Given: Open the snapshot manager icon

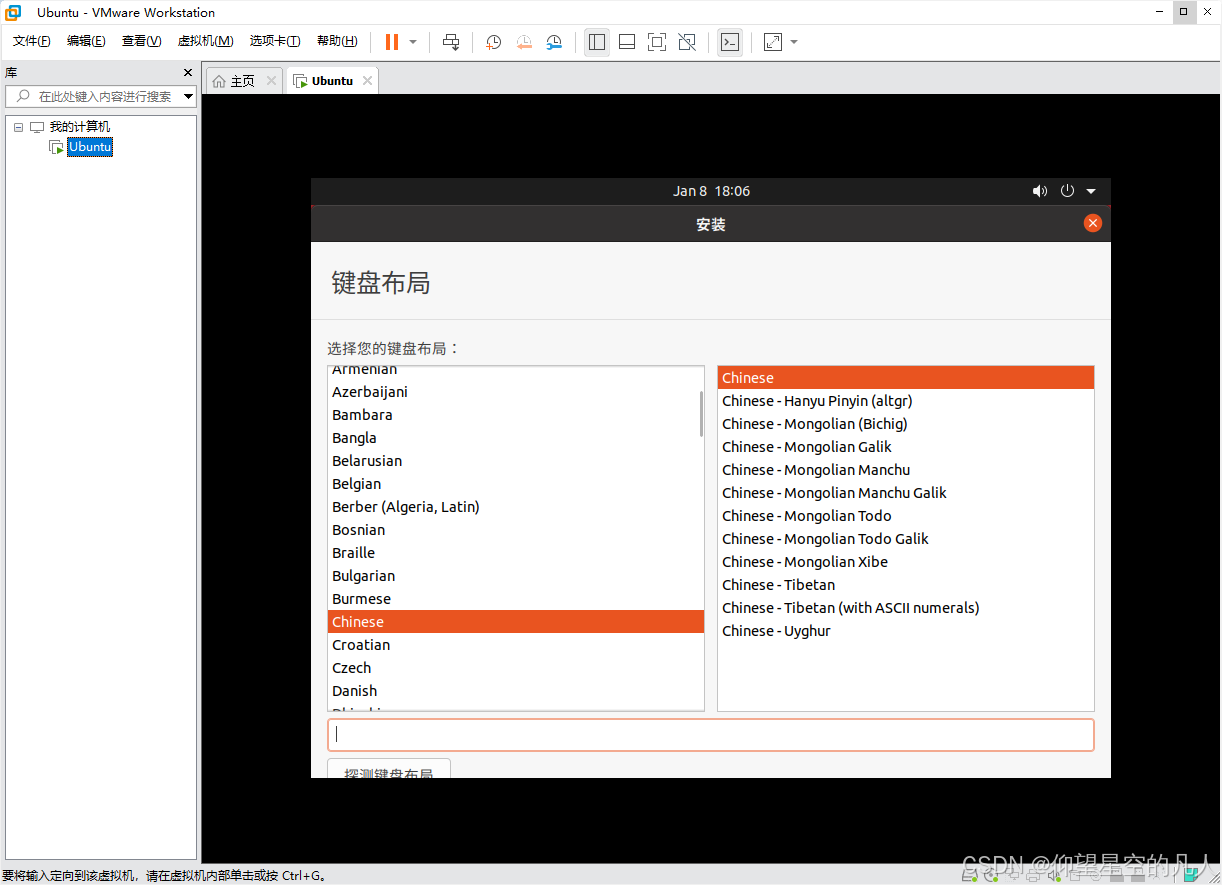Looking at the screenshot, I should click(x=554, y=42).
